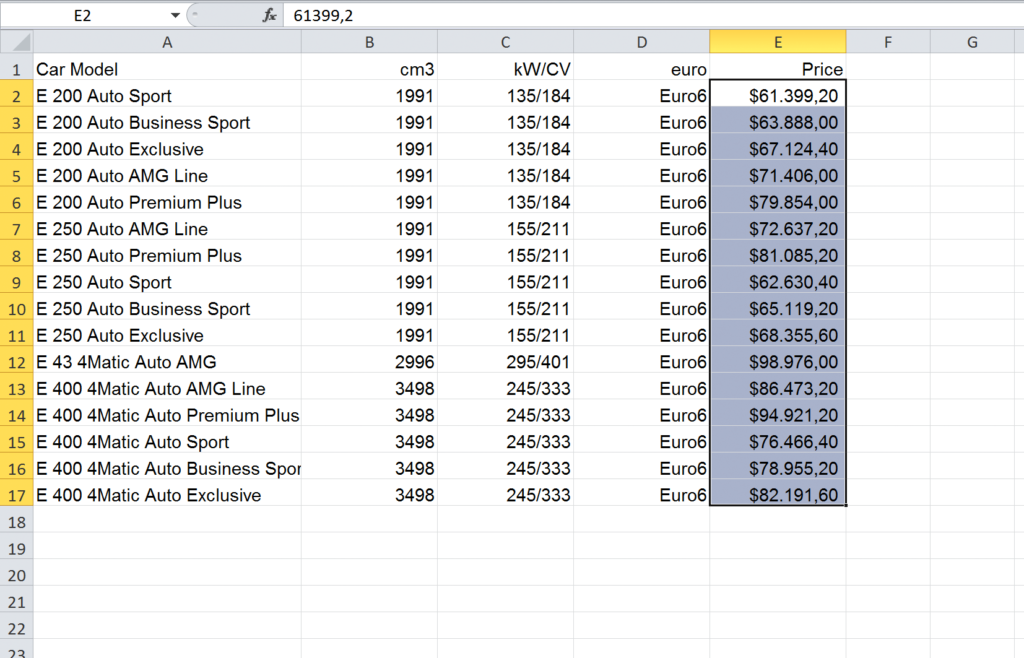Image resolution: width=1024 pixels, height=658 pixels.
Task: Select cell 'E 200 Auto Premium Plus'
Action: (167, 202)
